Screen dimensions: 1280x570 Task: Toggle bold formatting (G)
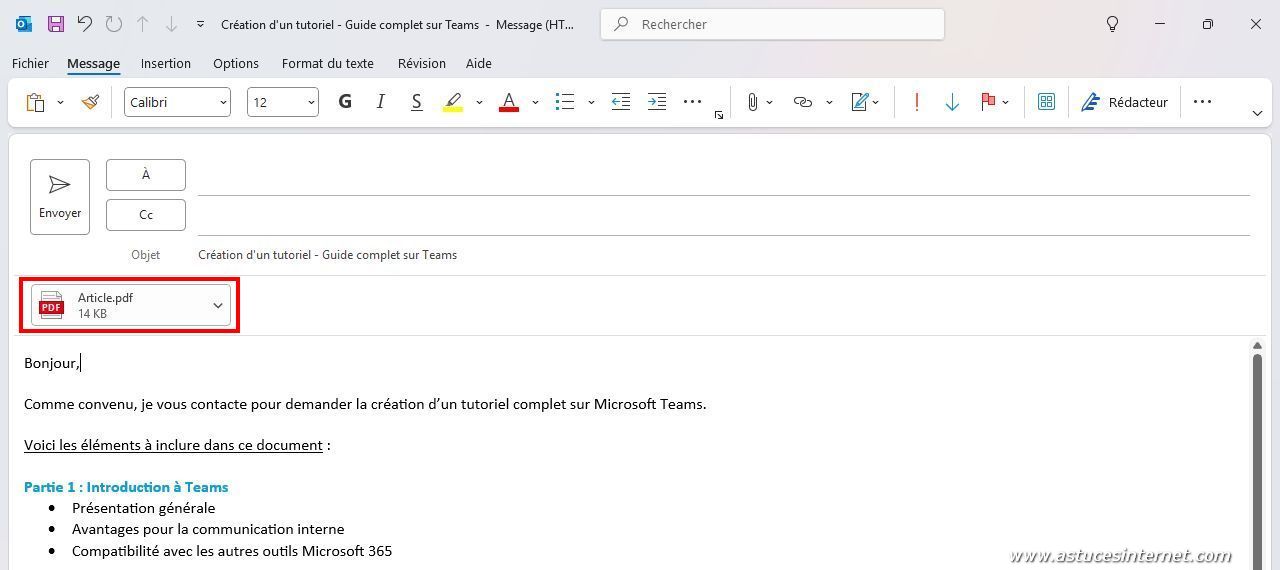coord(345,102)
